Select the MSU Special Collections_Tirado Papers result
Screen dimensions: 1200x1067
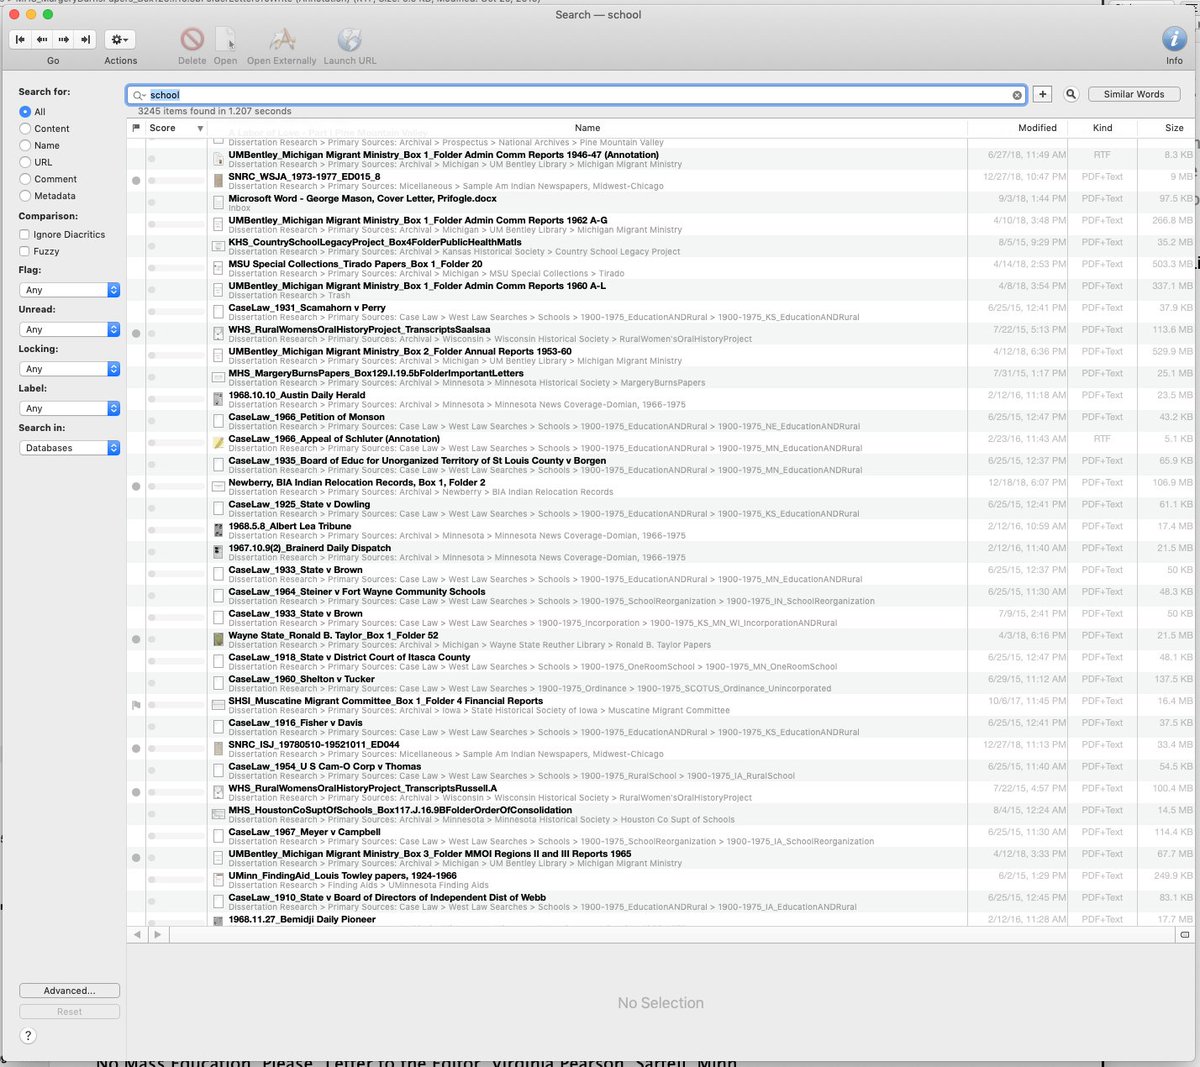660,268
